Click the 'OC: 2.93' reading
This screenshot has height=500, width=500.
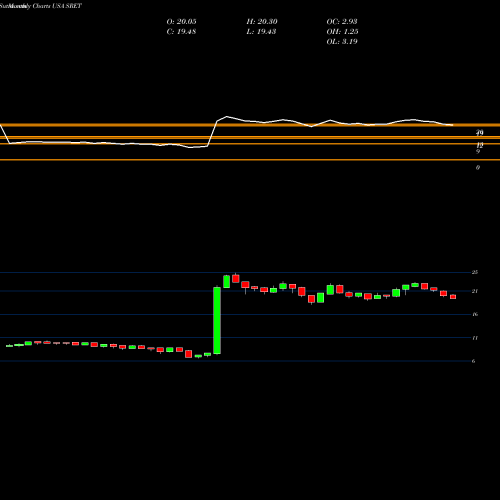click(x=342, y=21)
